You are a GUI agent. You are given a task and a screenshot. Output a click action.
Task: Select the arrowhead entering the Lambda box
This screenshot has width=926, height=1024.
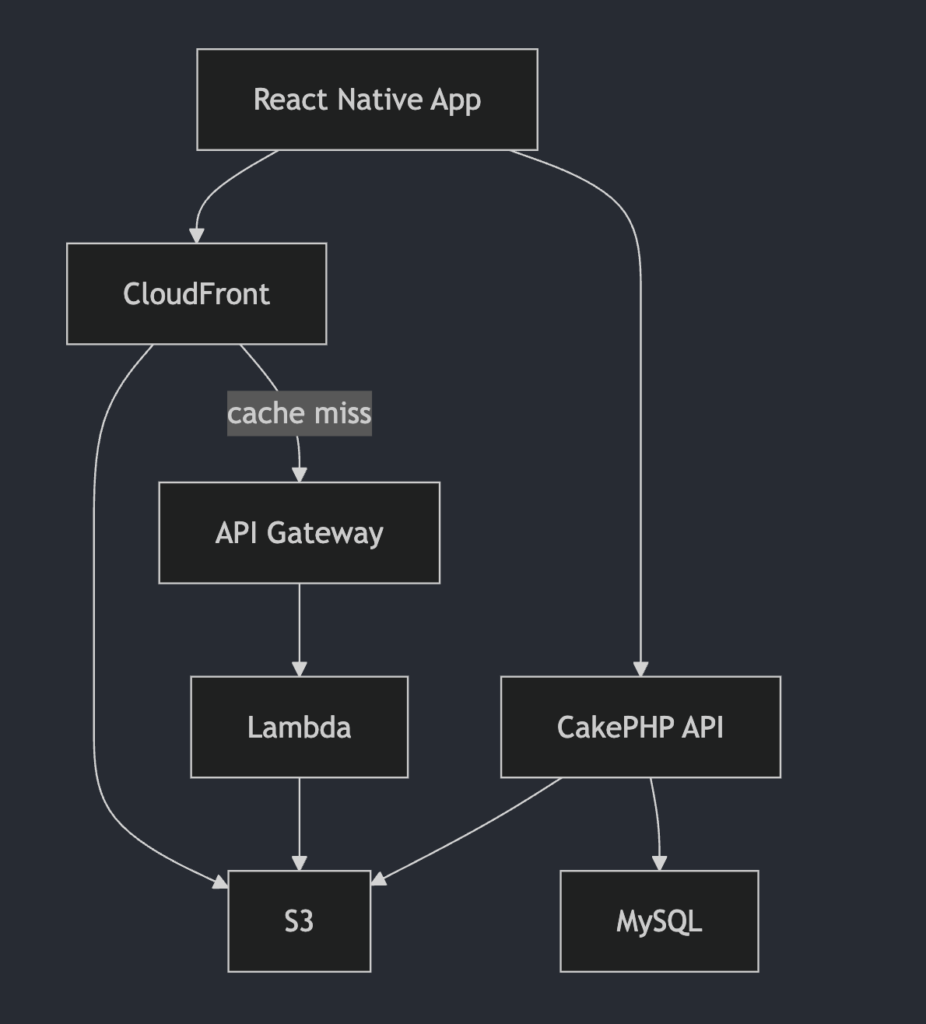(x=299, y=668)
